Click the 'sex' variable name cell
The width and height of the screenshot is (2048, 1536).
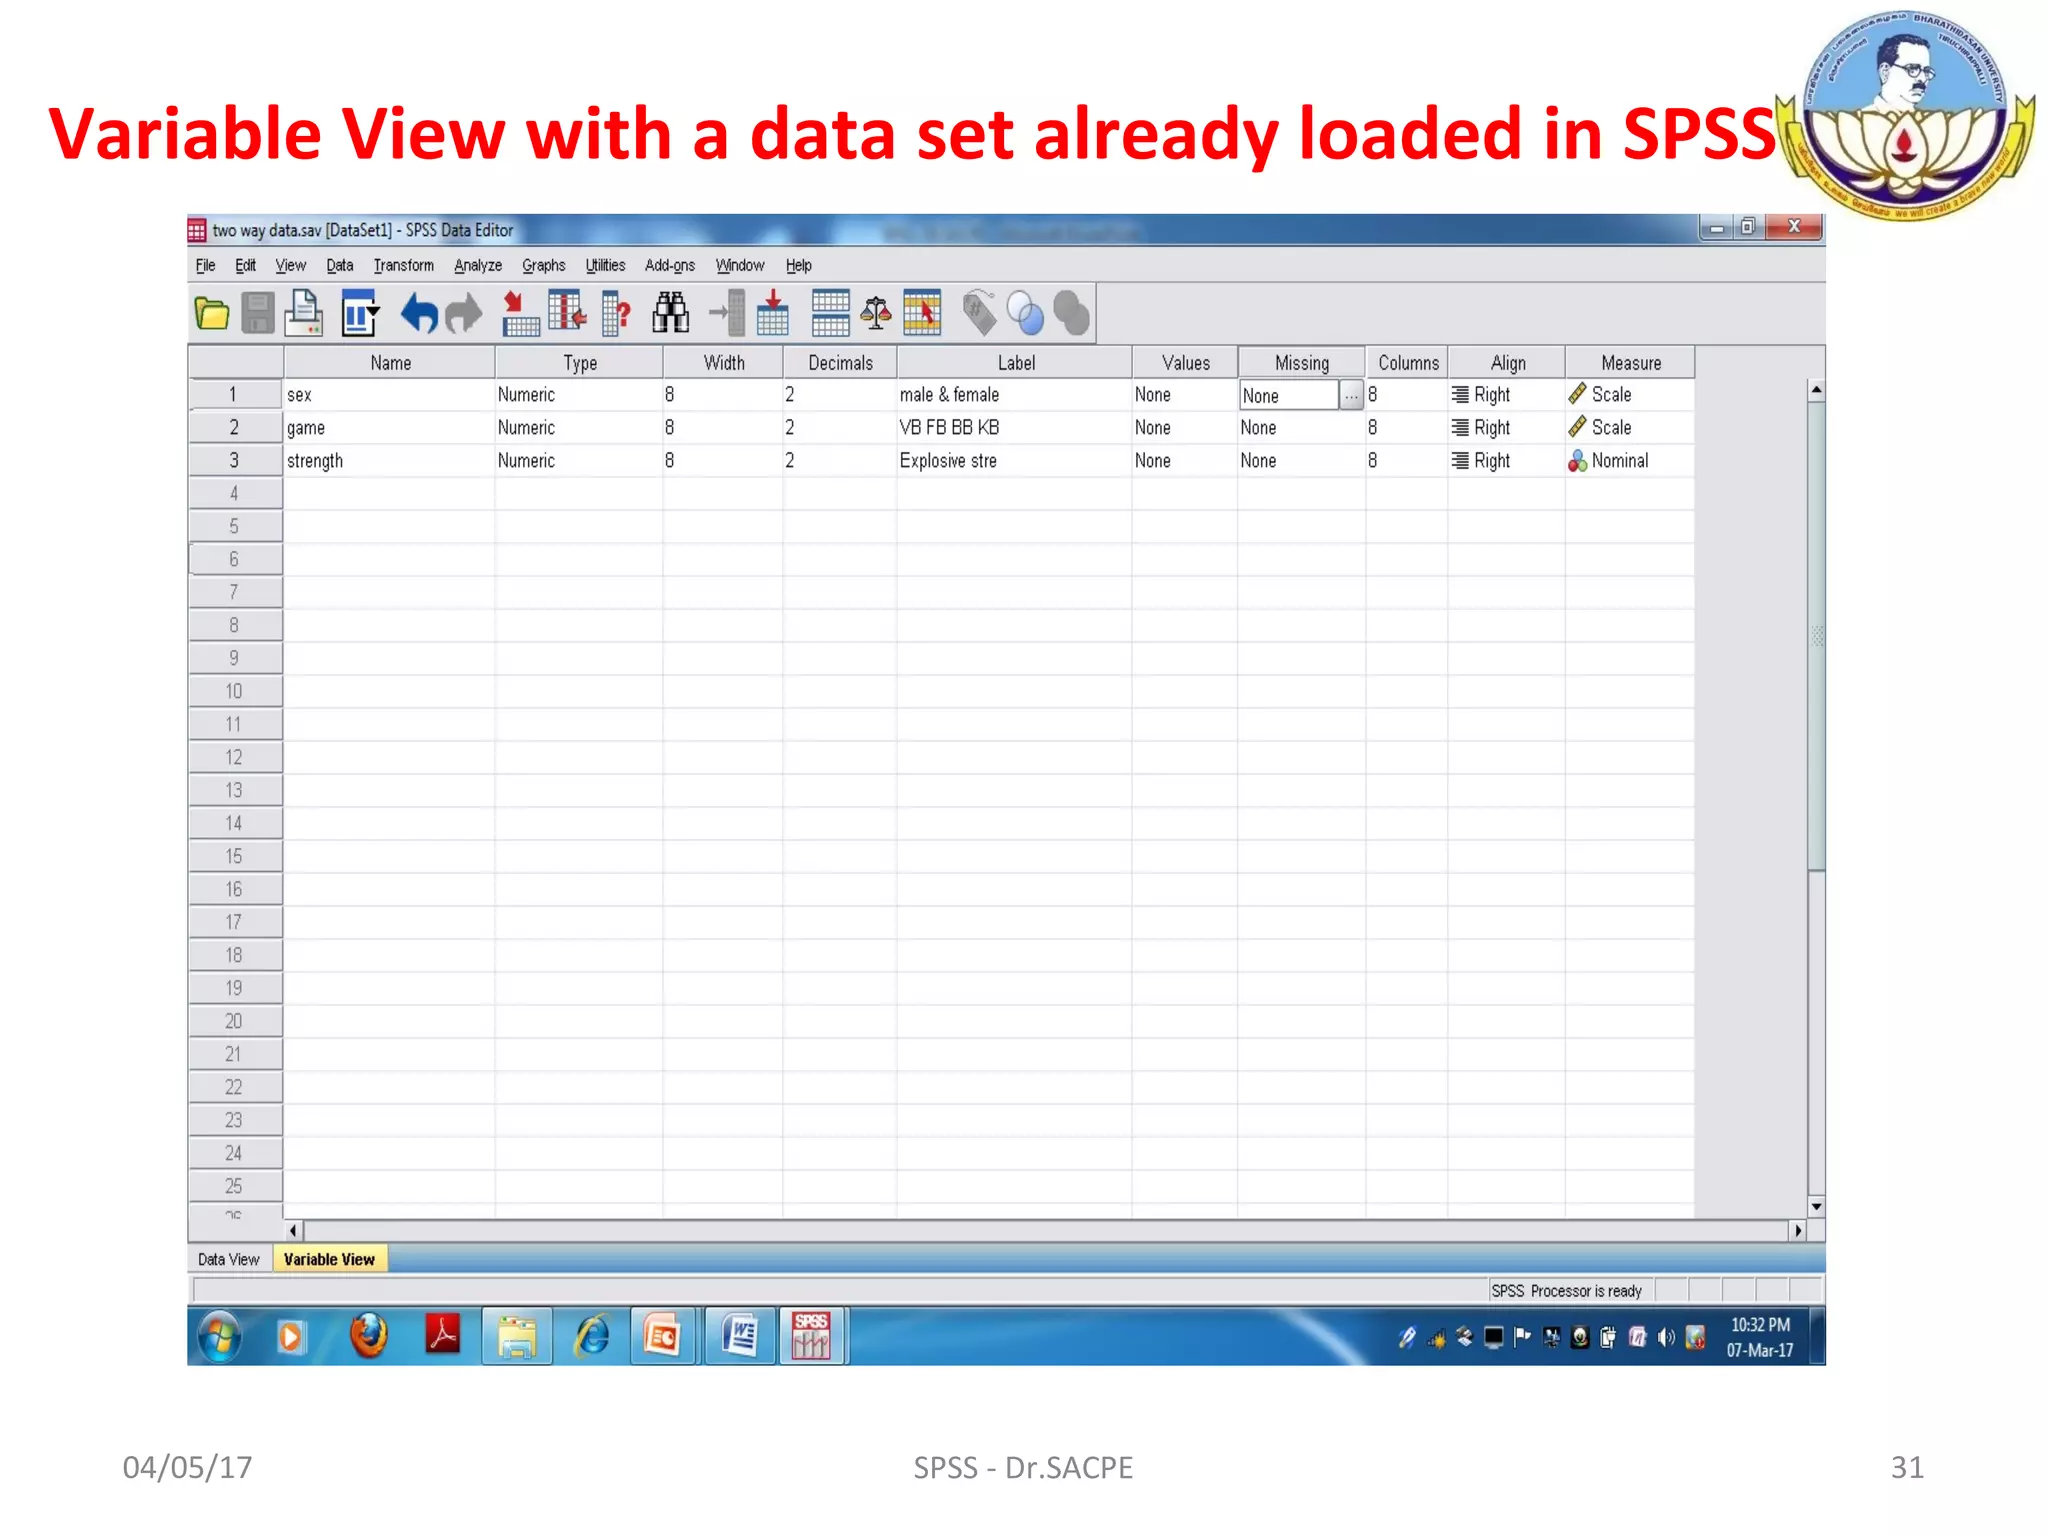(x=389, y=394)
